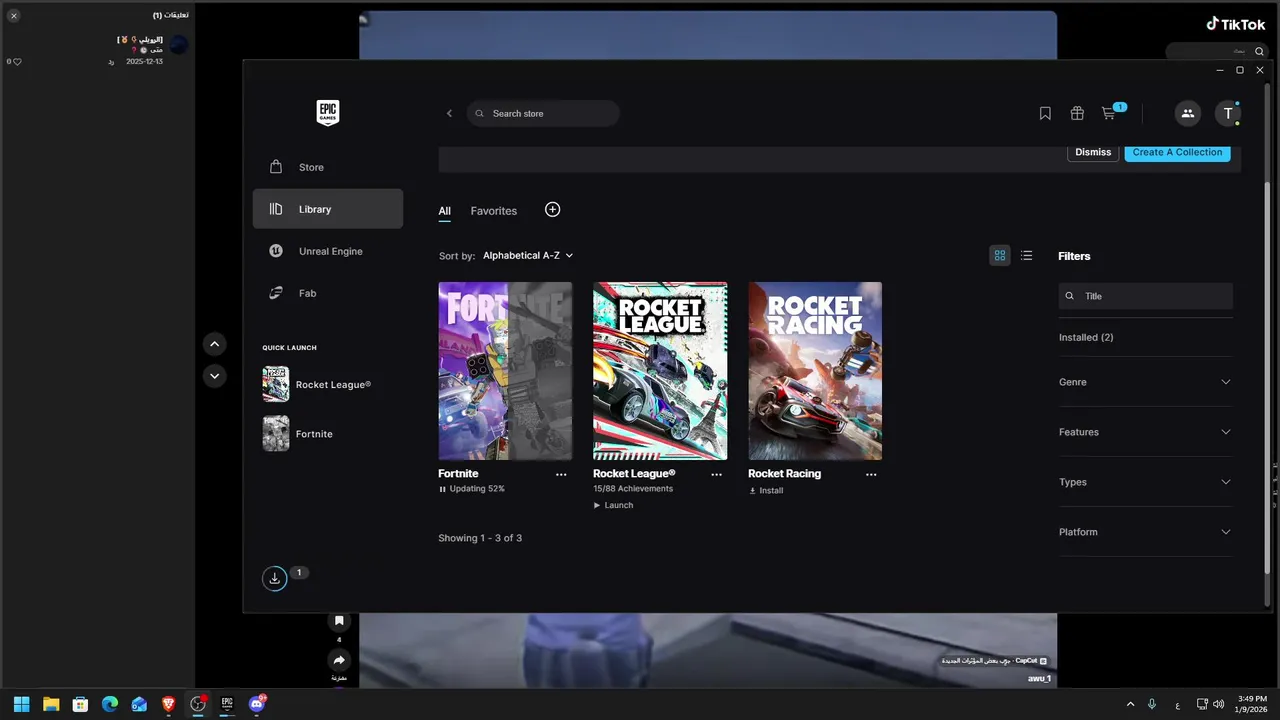Open the Fortnite cover thumbnail
Screen dimensions: 1280x720
(505, 371)
